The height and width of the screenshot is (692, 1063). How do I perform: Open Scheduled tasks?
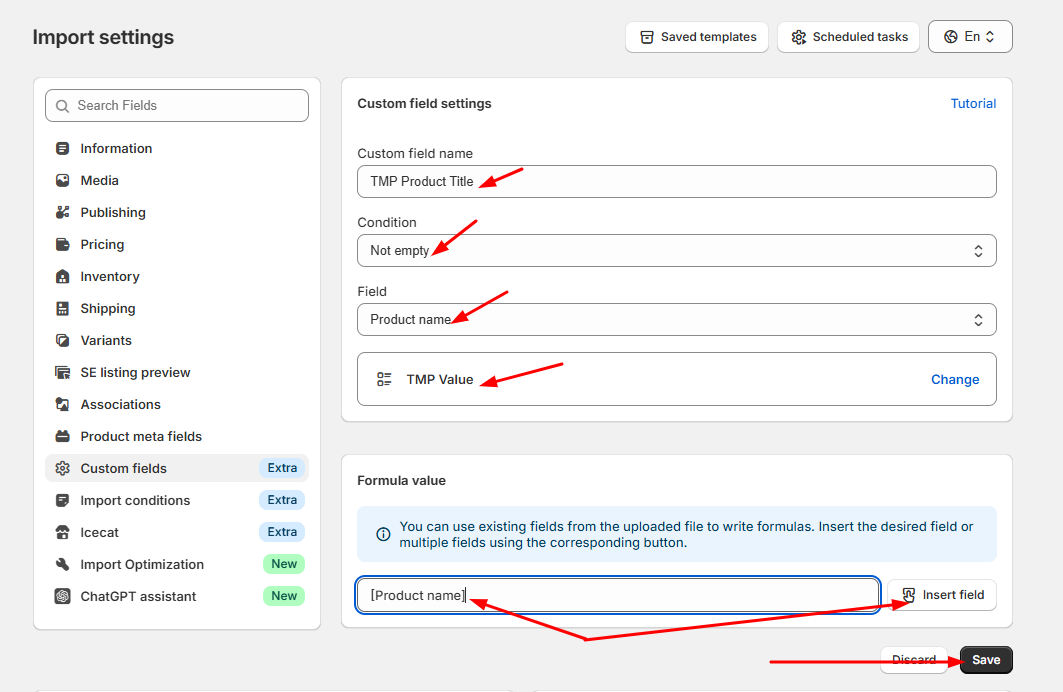pyautogui.click(x=848, y=37)
